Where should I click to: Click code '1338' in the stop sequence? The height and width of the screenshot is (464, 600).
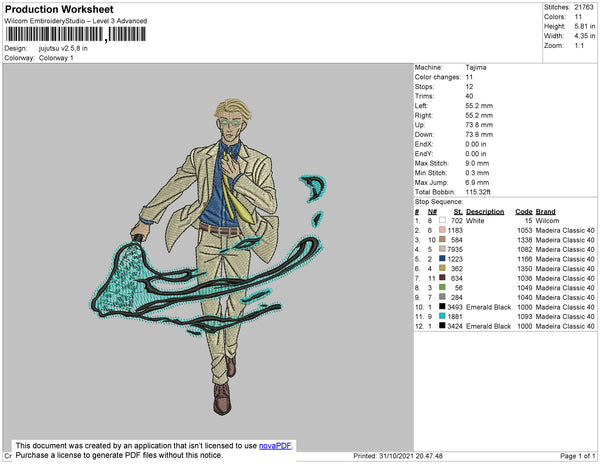pyautogui.click(x=524, y=240)
